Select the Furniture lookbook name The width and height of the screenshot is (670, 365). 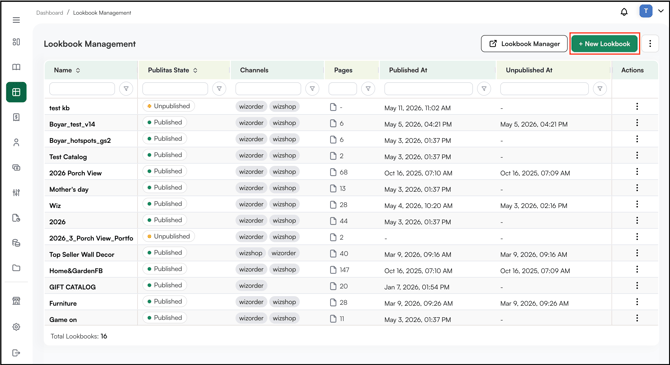tap(63, 303)
